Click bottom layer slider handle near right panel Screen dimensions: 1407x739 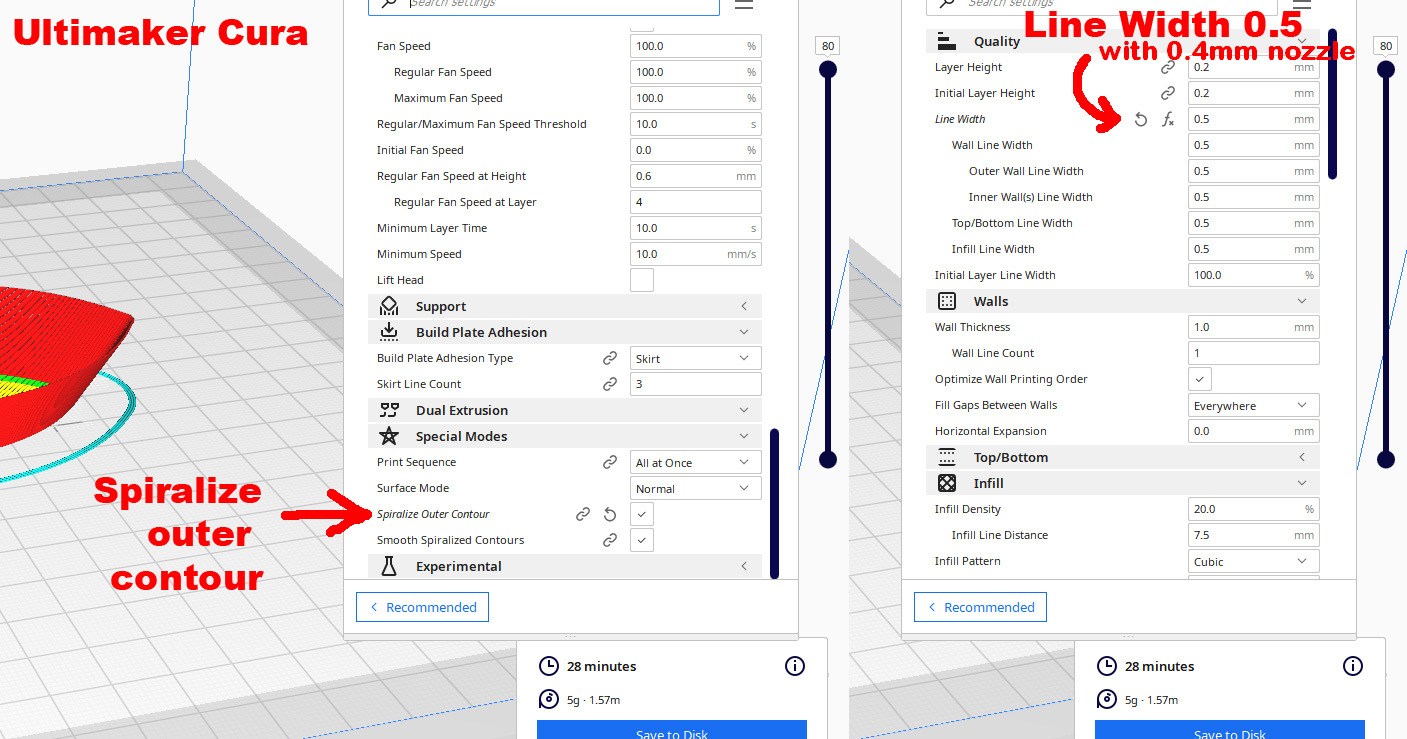click(x=1385, y=460)
